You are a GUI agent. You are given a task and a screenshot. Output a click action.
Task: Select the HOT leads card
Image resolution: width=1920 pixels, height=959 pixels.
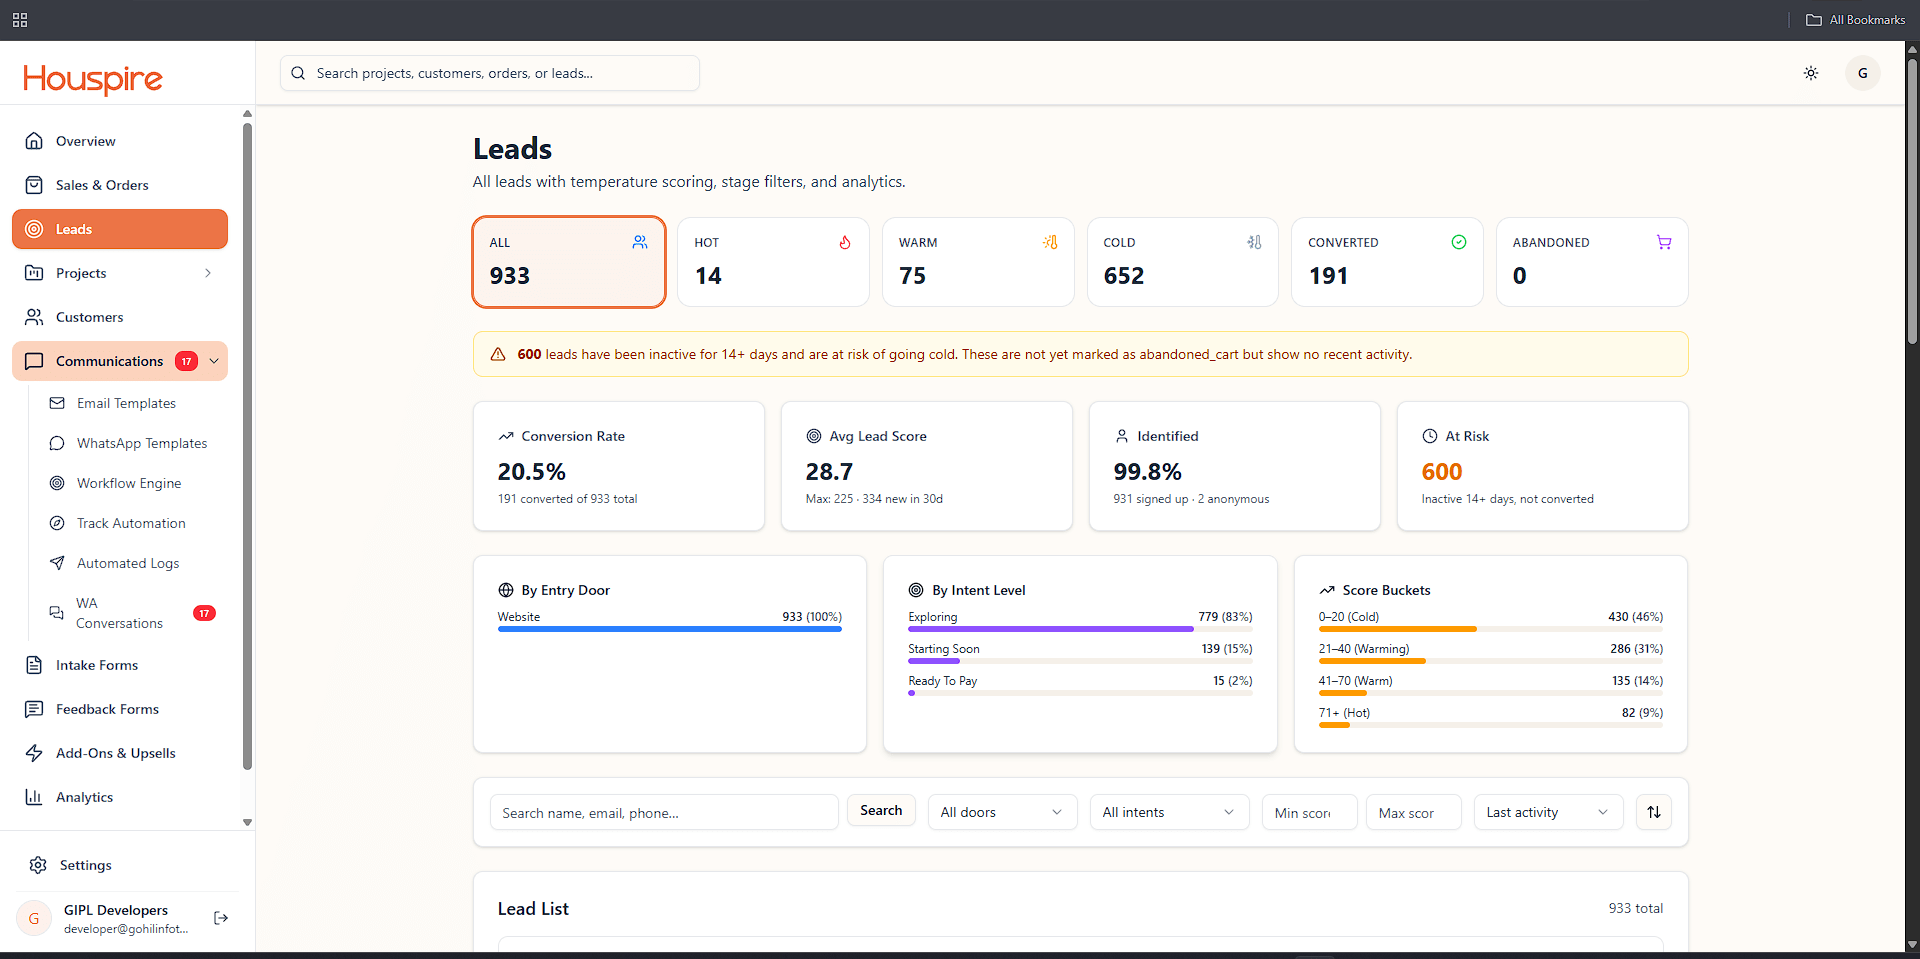pyautogui.click(x=773, y=262)
